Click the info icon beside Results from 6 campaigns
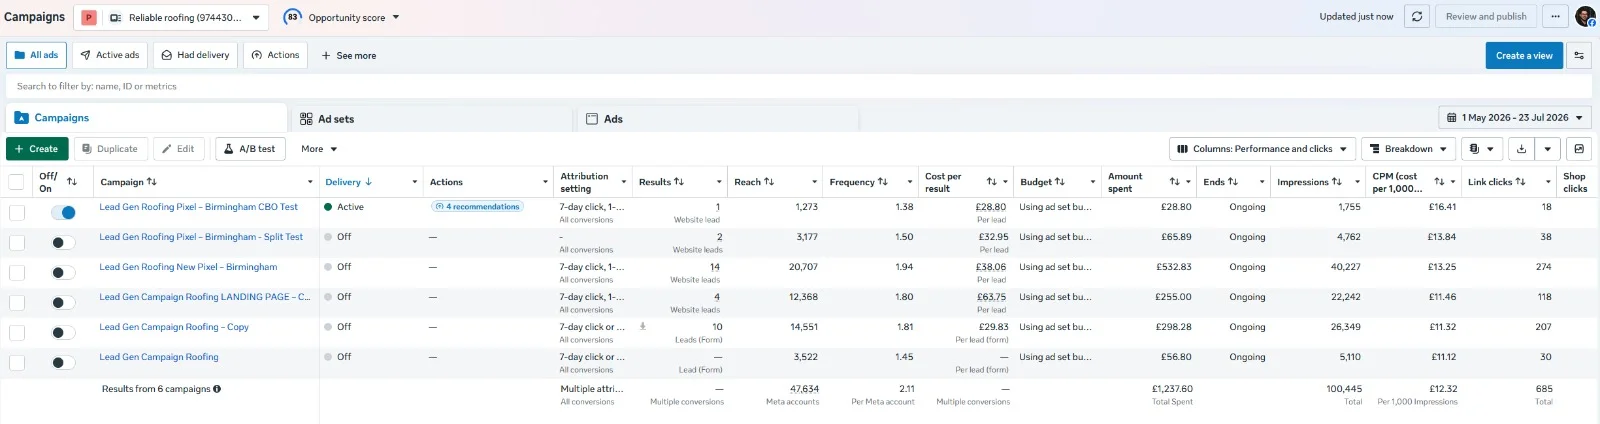The width and height of the screenshot is (1600, 424). (x=217, y=389)
